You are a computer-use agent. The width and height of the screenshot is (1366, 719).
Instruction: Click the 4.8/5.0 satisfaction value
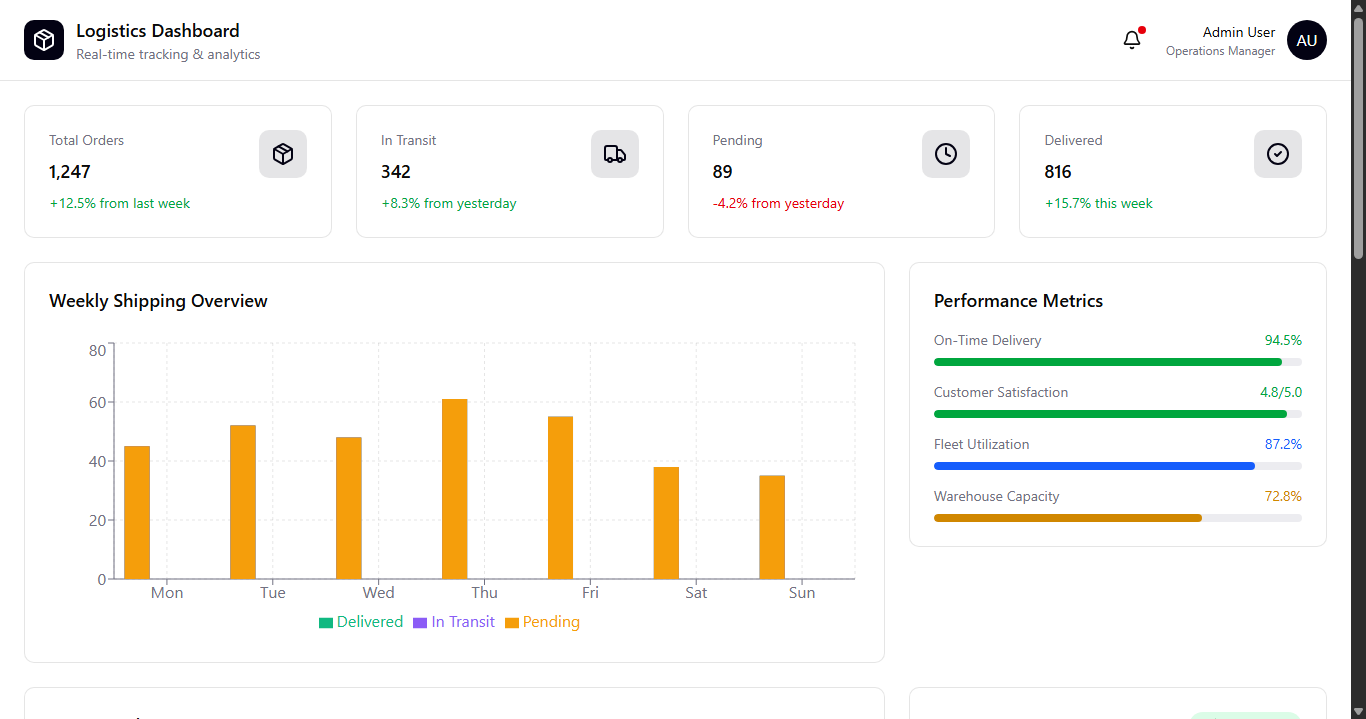(x=1281, y=392)
